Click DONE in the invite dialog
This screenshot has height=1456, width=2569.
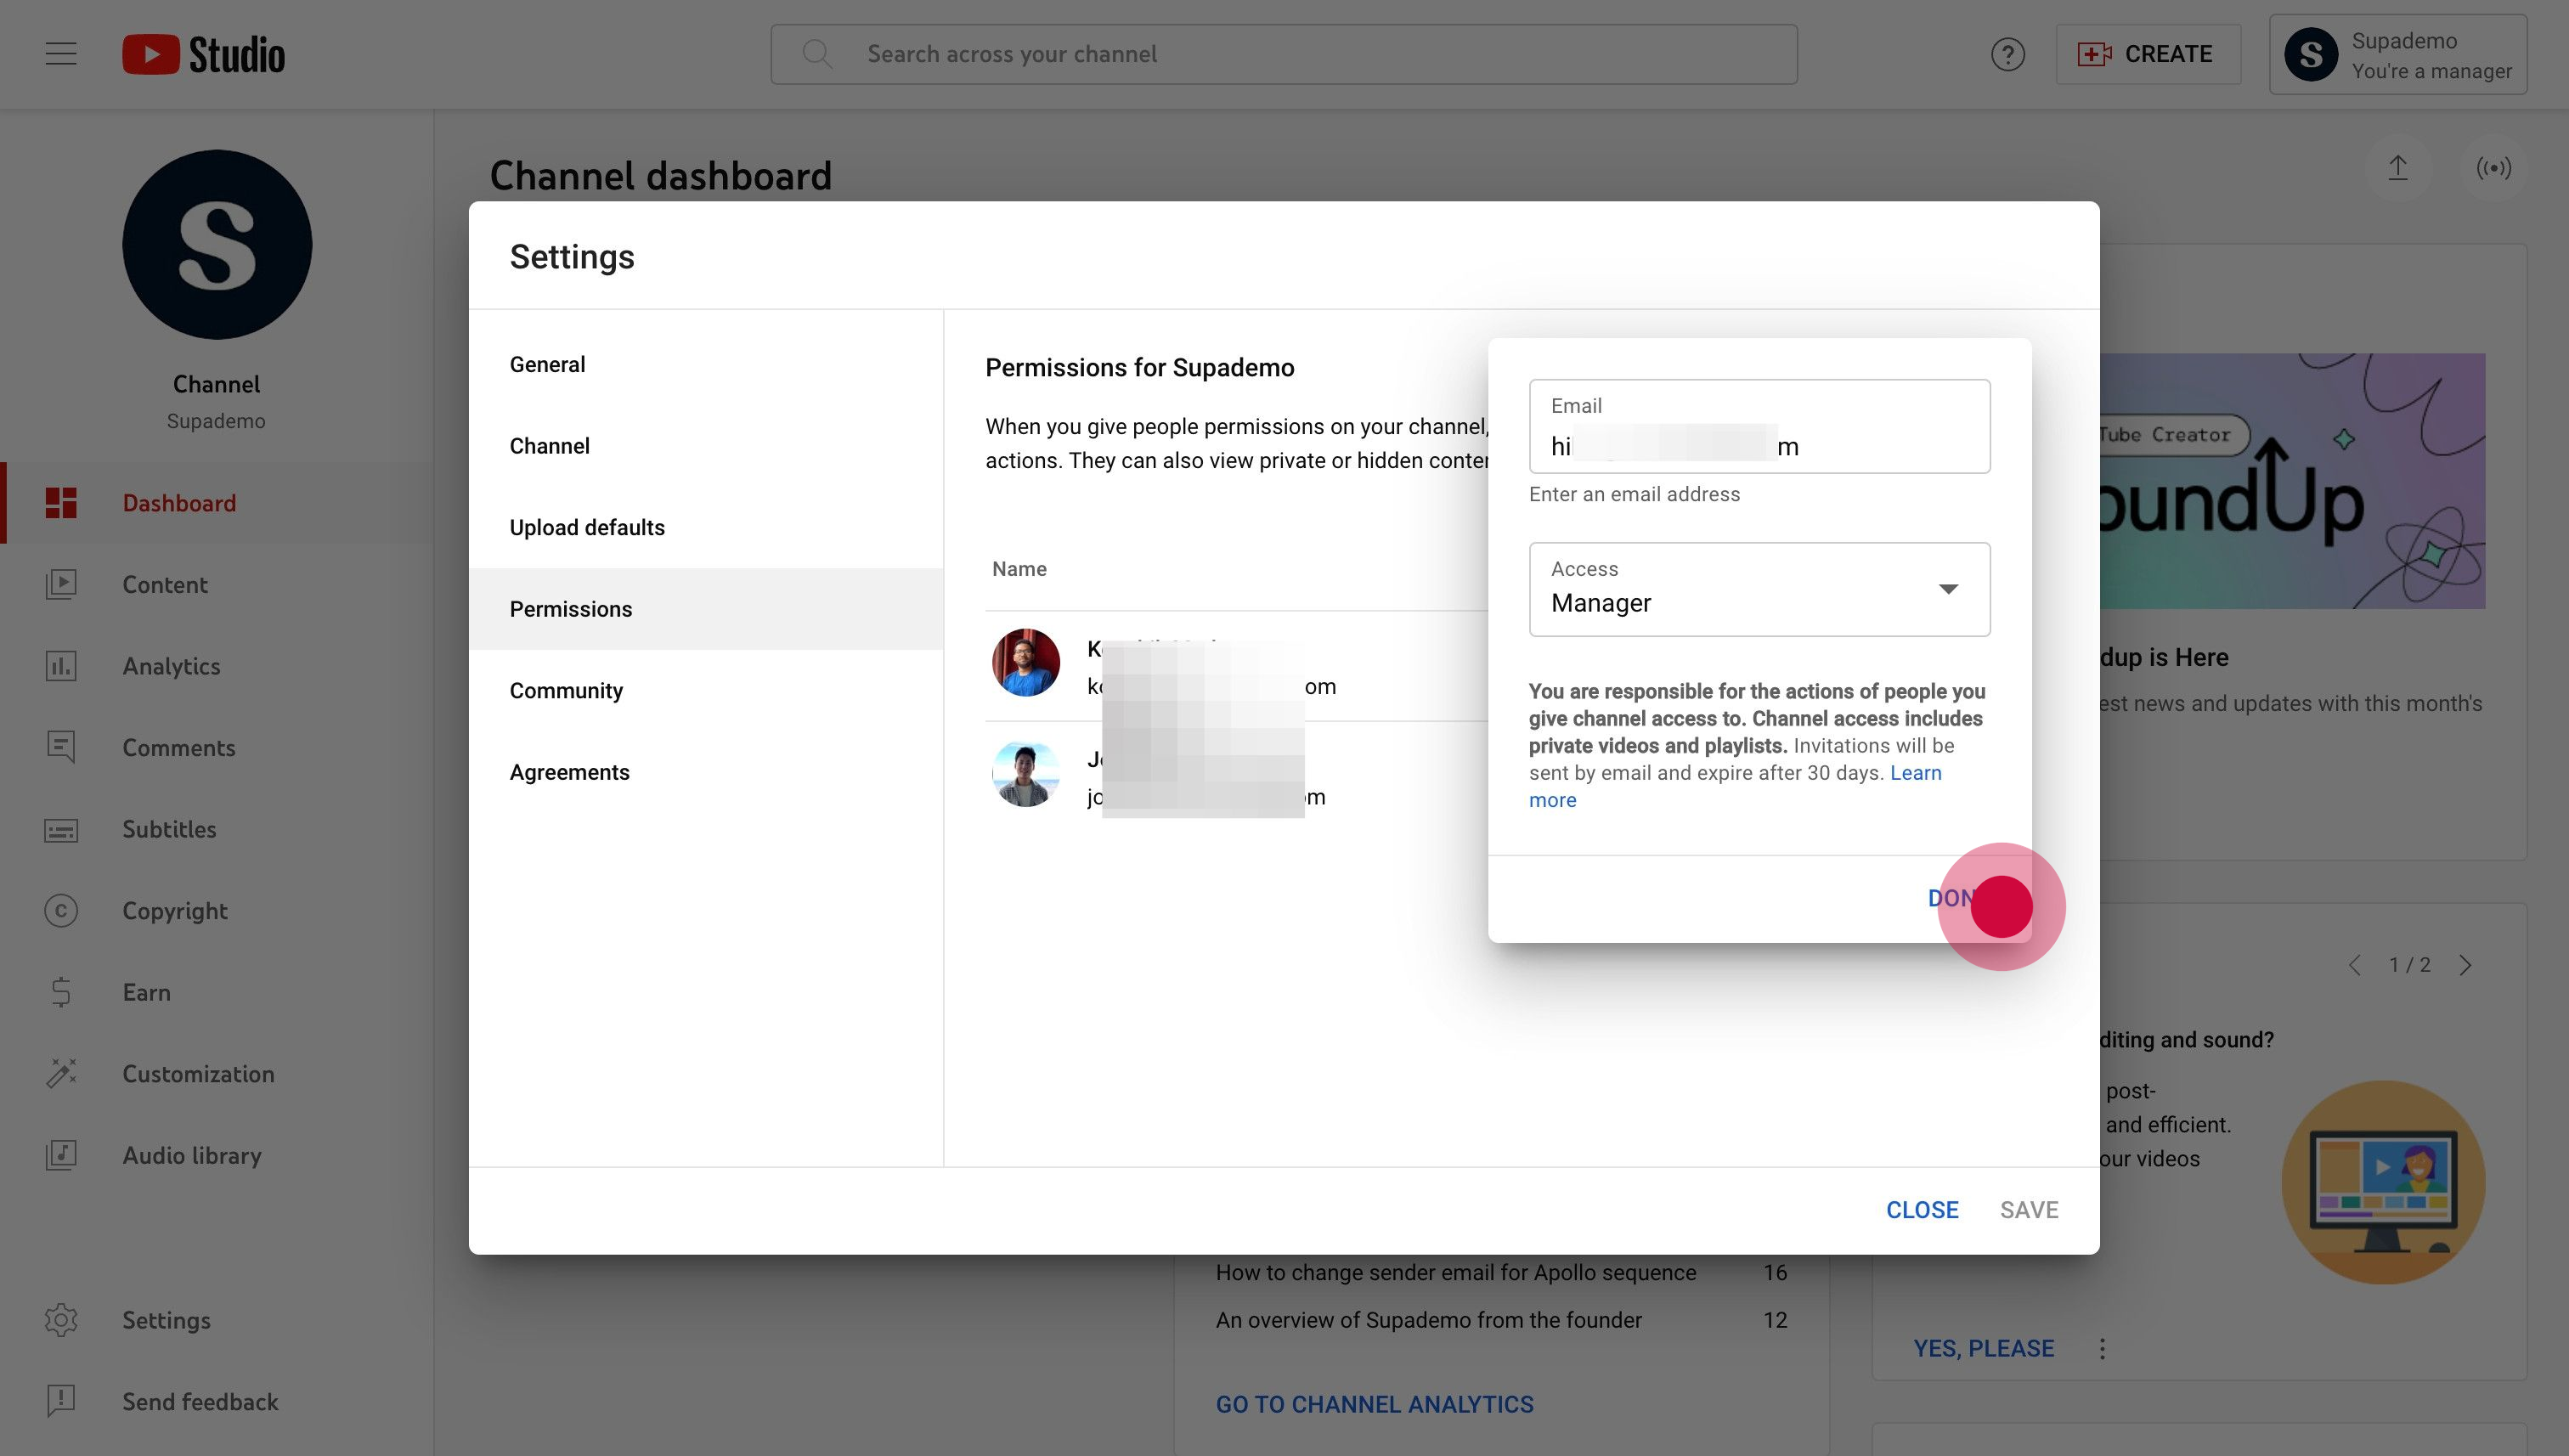[x=1961, y=898]
